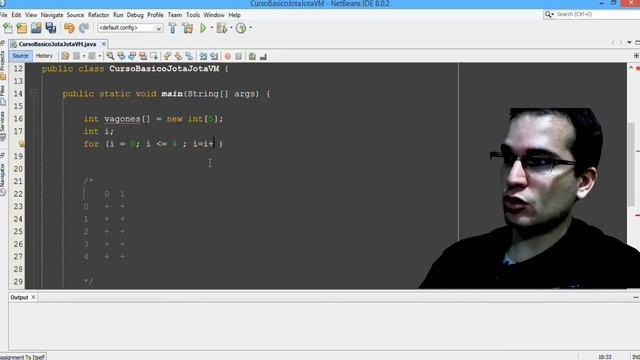Click the Comment icon in the editor toolbar
This screenshot has width=640, height=360.
[252, 56]
